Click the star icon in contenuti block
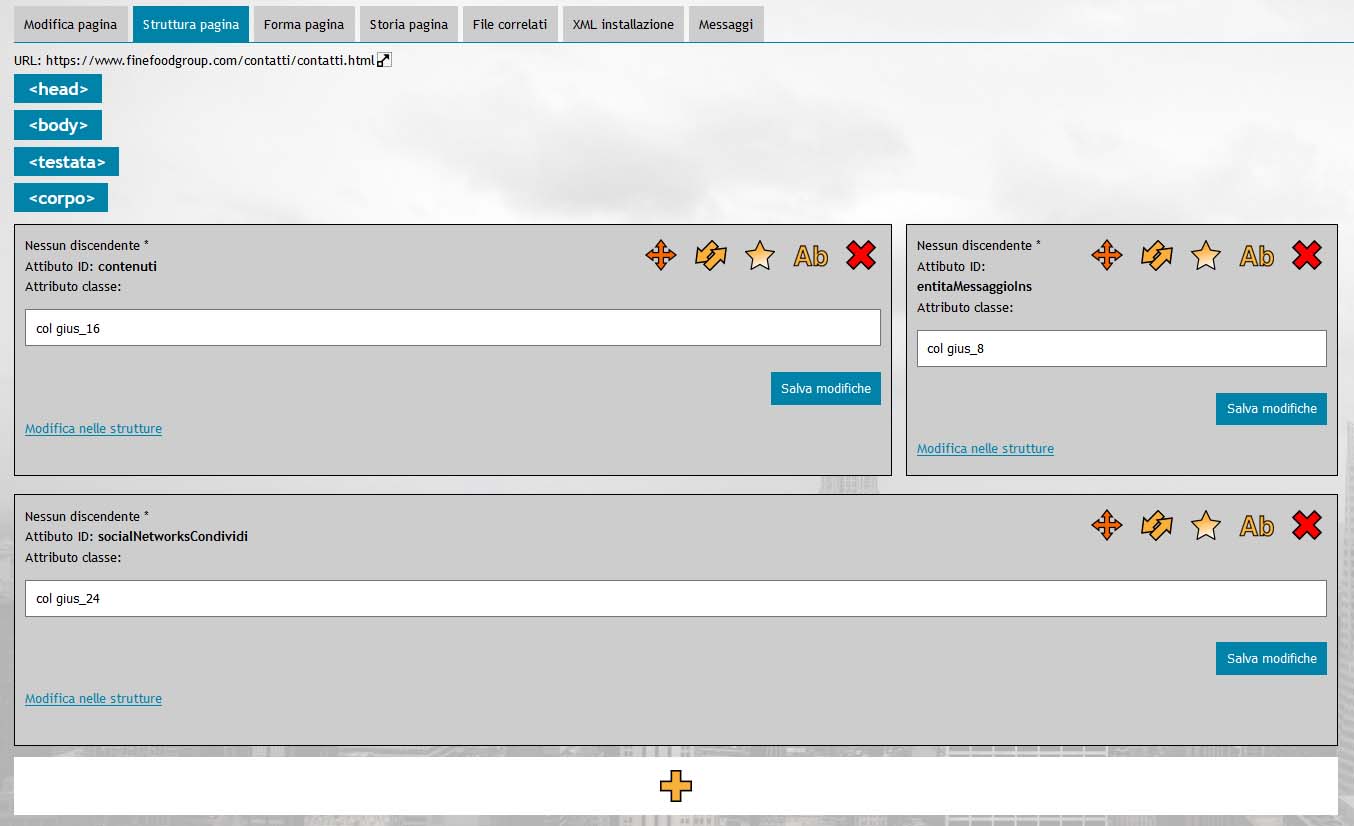 tap(760, 256)
